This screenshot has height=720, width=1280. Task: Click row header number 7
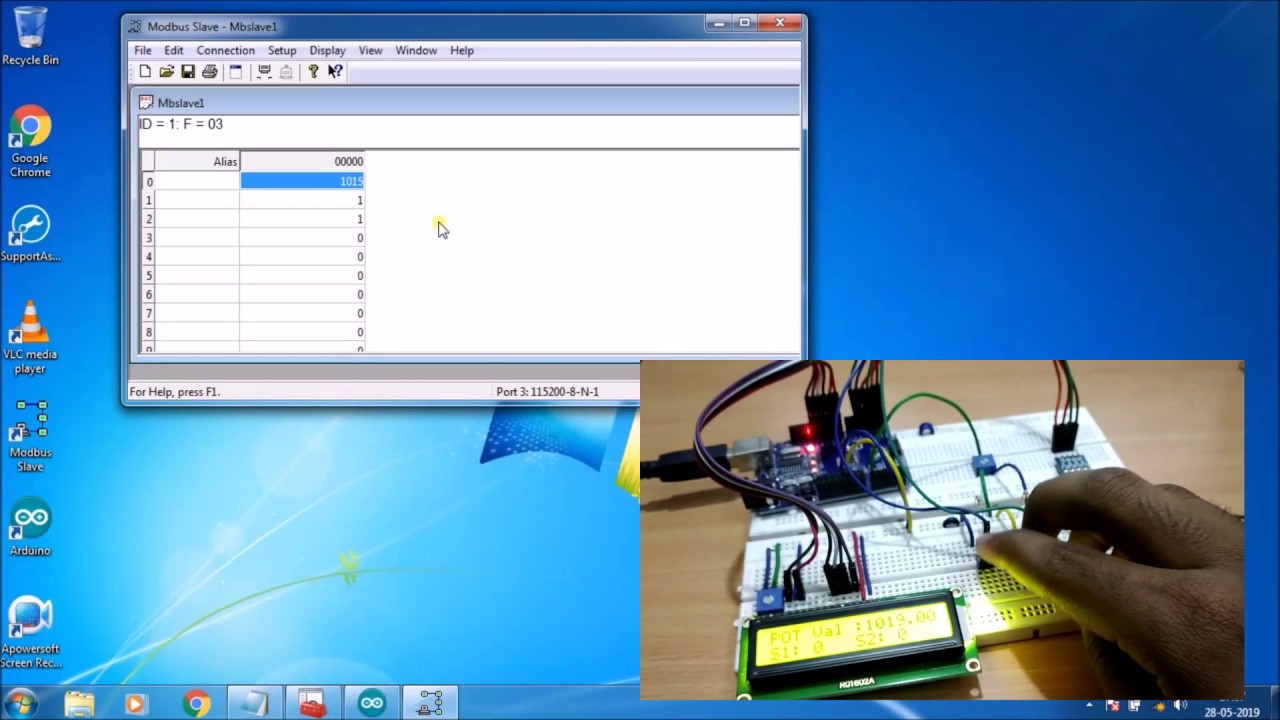pyautogui.click(x=148, y=314)
